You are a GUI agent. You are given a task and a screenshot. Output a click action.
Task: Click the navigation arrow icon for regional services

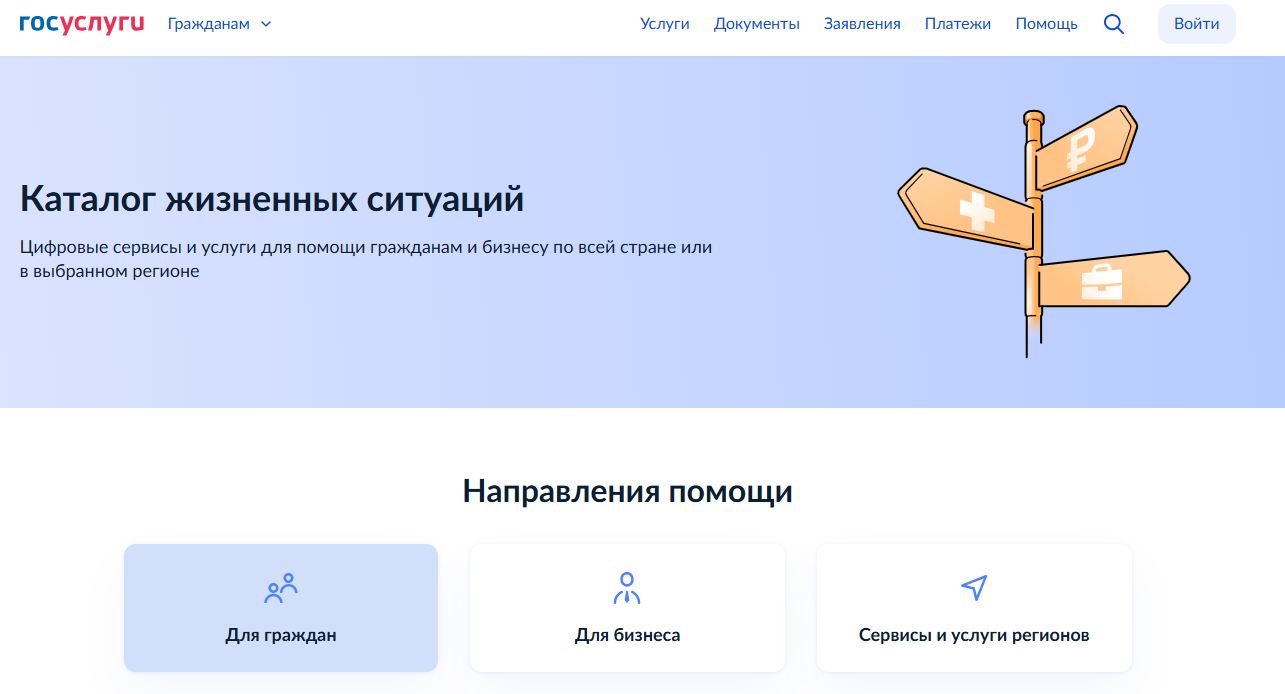(x=974, y=588)
